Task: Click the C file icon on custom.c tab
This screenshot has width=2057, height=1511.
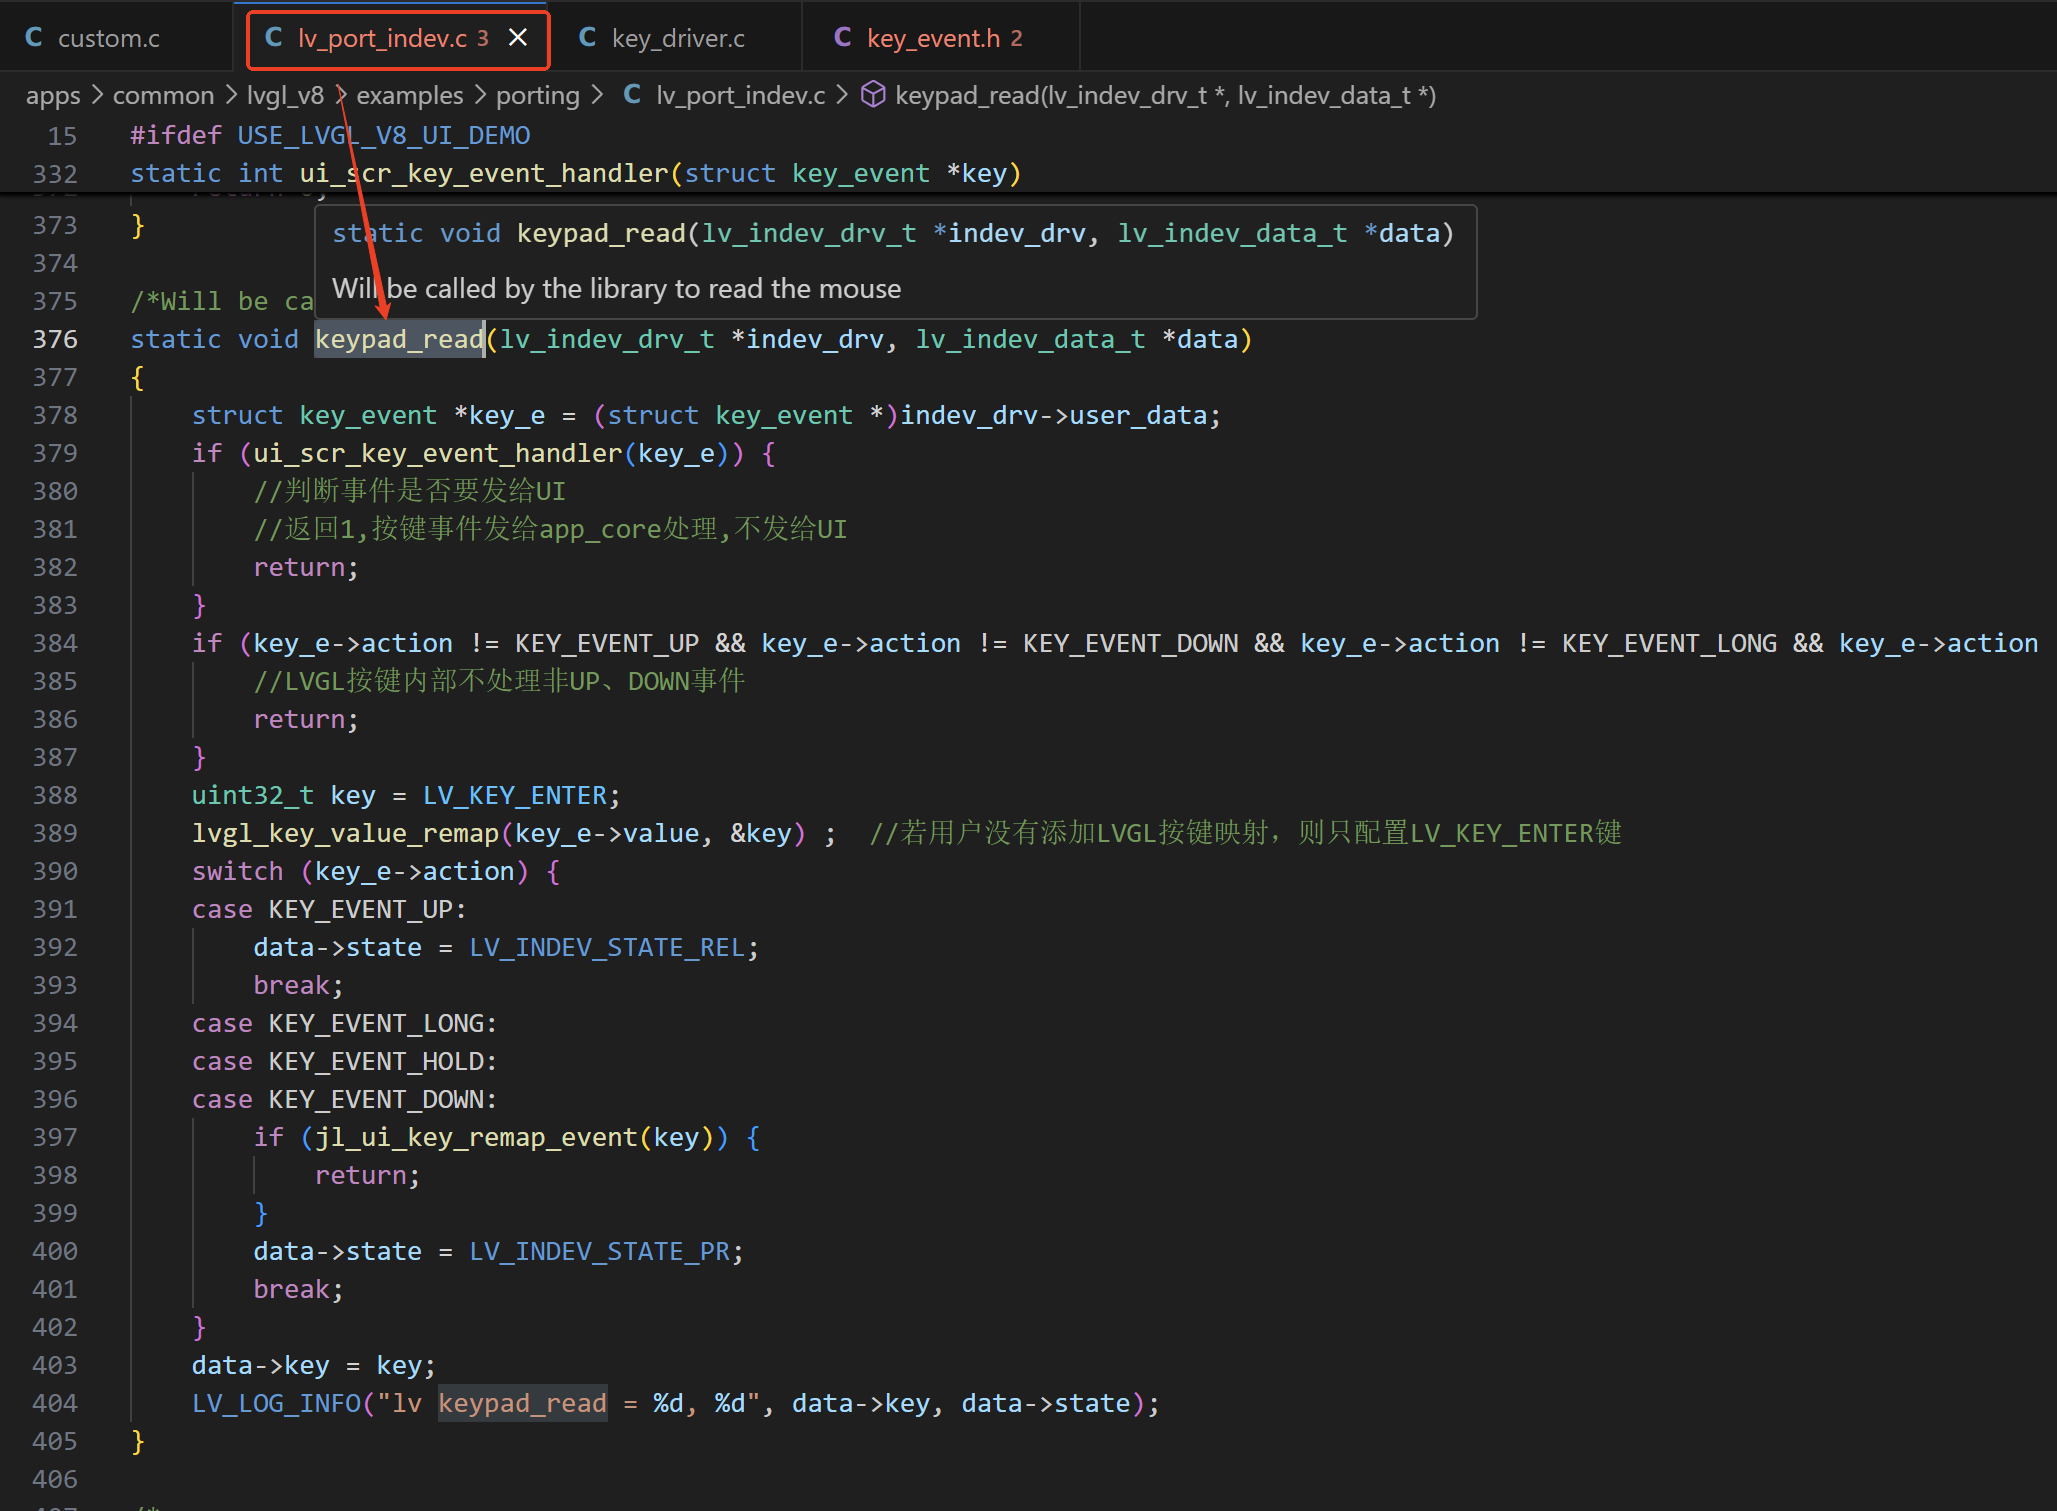Action: coord(34,38)
